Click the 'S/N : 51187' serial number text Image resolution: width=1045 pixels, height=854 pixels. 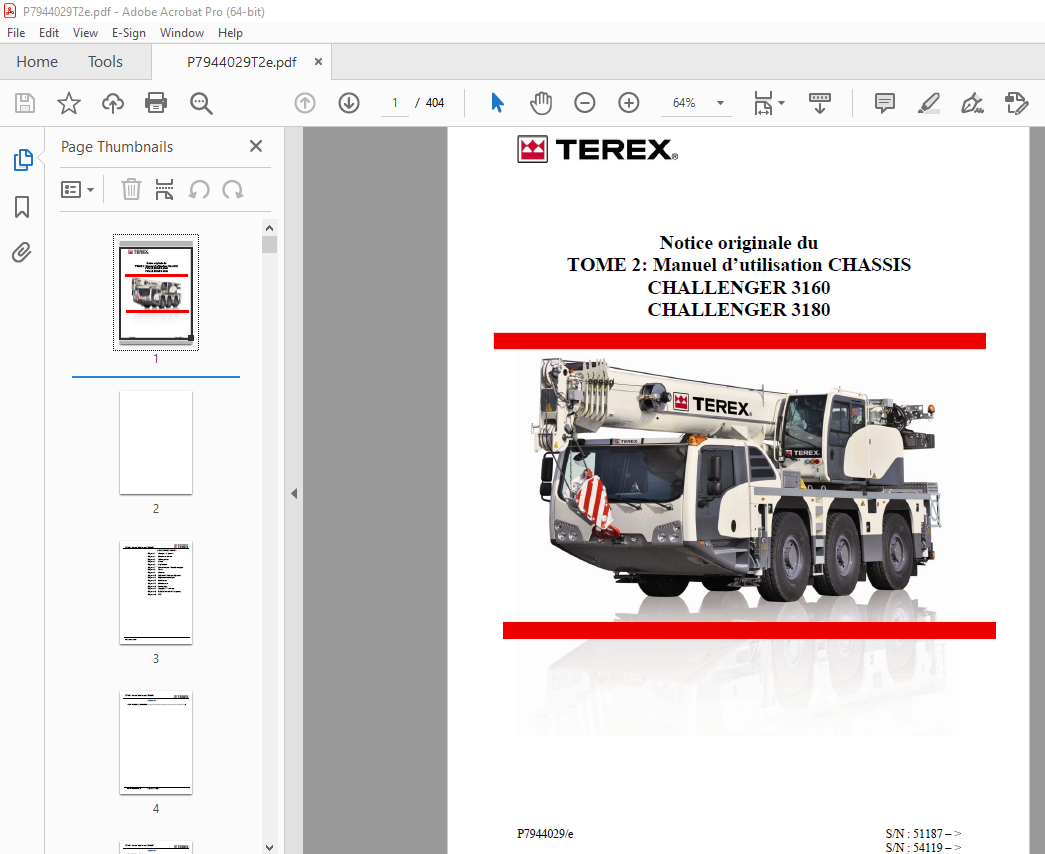(923, 833)
